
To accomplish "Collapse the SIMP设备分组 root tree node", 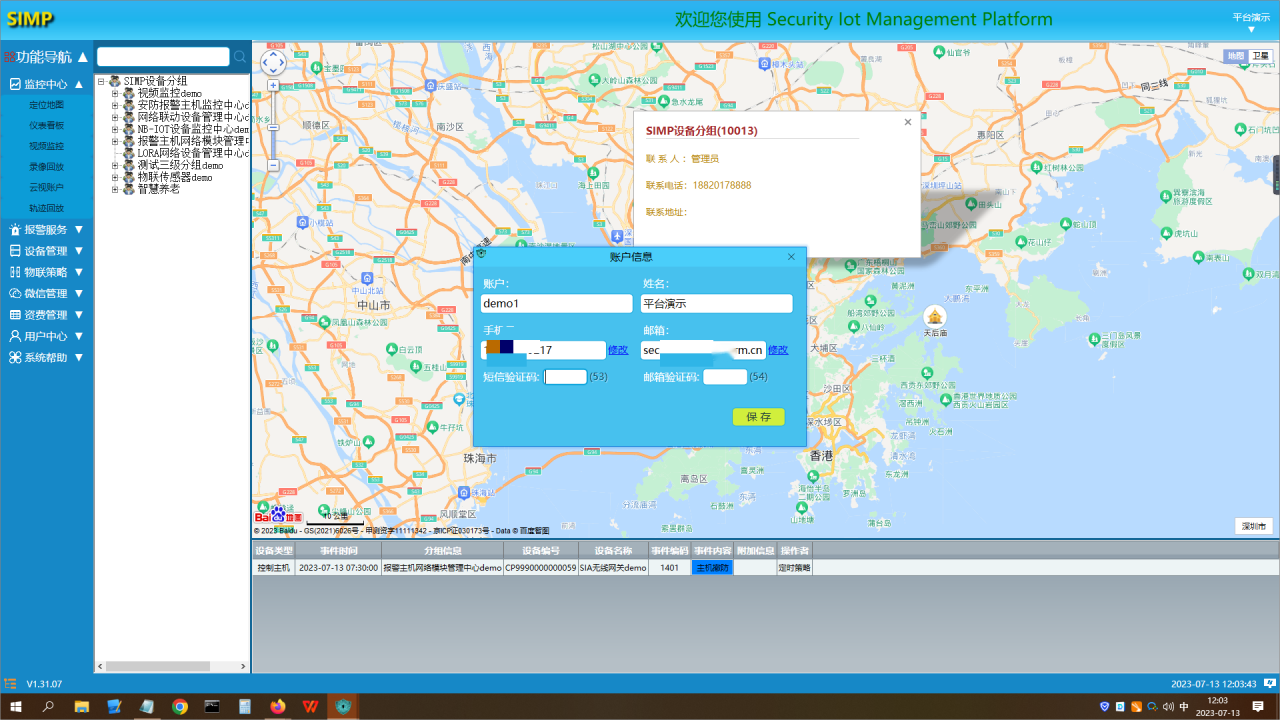I will [101, 81].
